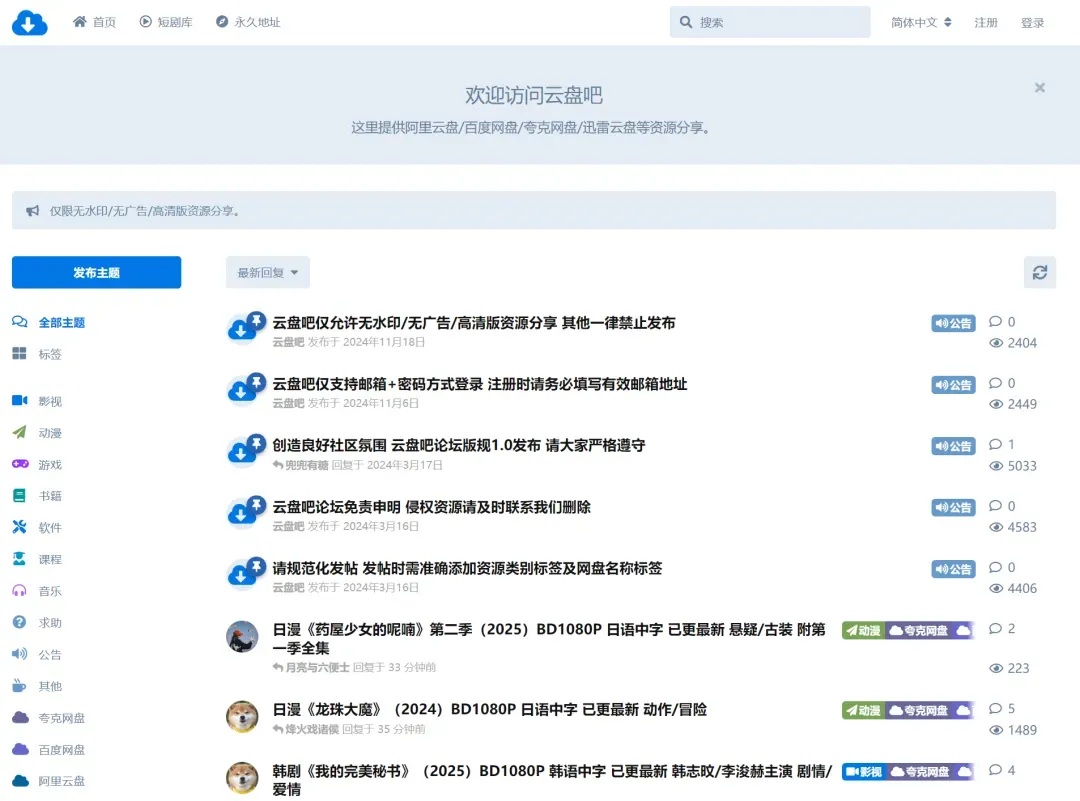Open the 音乐 headphones category
Viewport: 1080px width, 801px height.
(49, 591)
